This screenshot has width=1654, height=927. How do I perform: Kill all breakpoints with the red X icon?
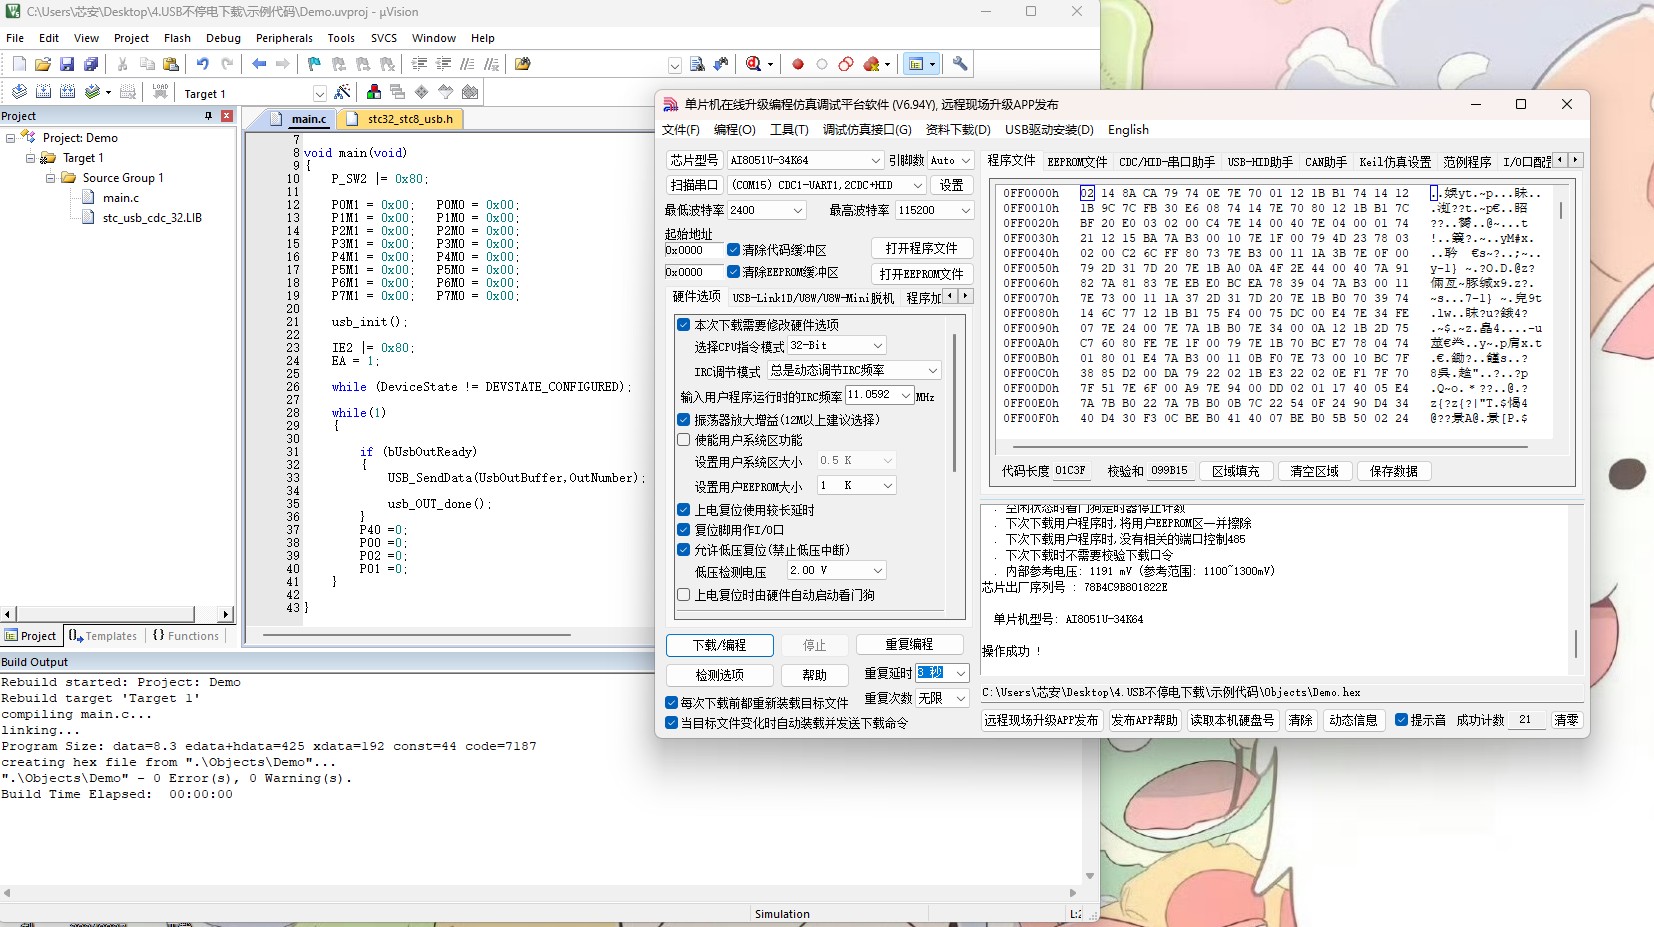coord(872,64)
